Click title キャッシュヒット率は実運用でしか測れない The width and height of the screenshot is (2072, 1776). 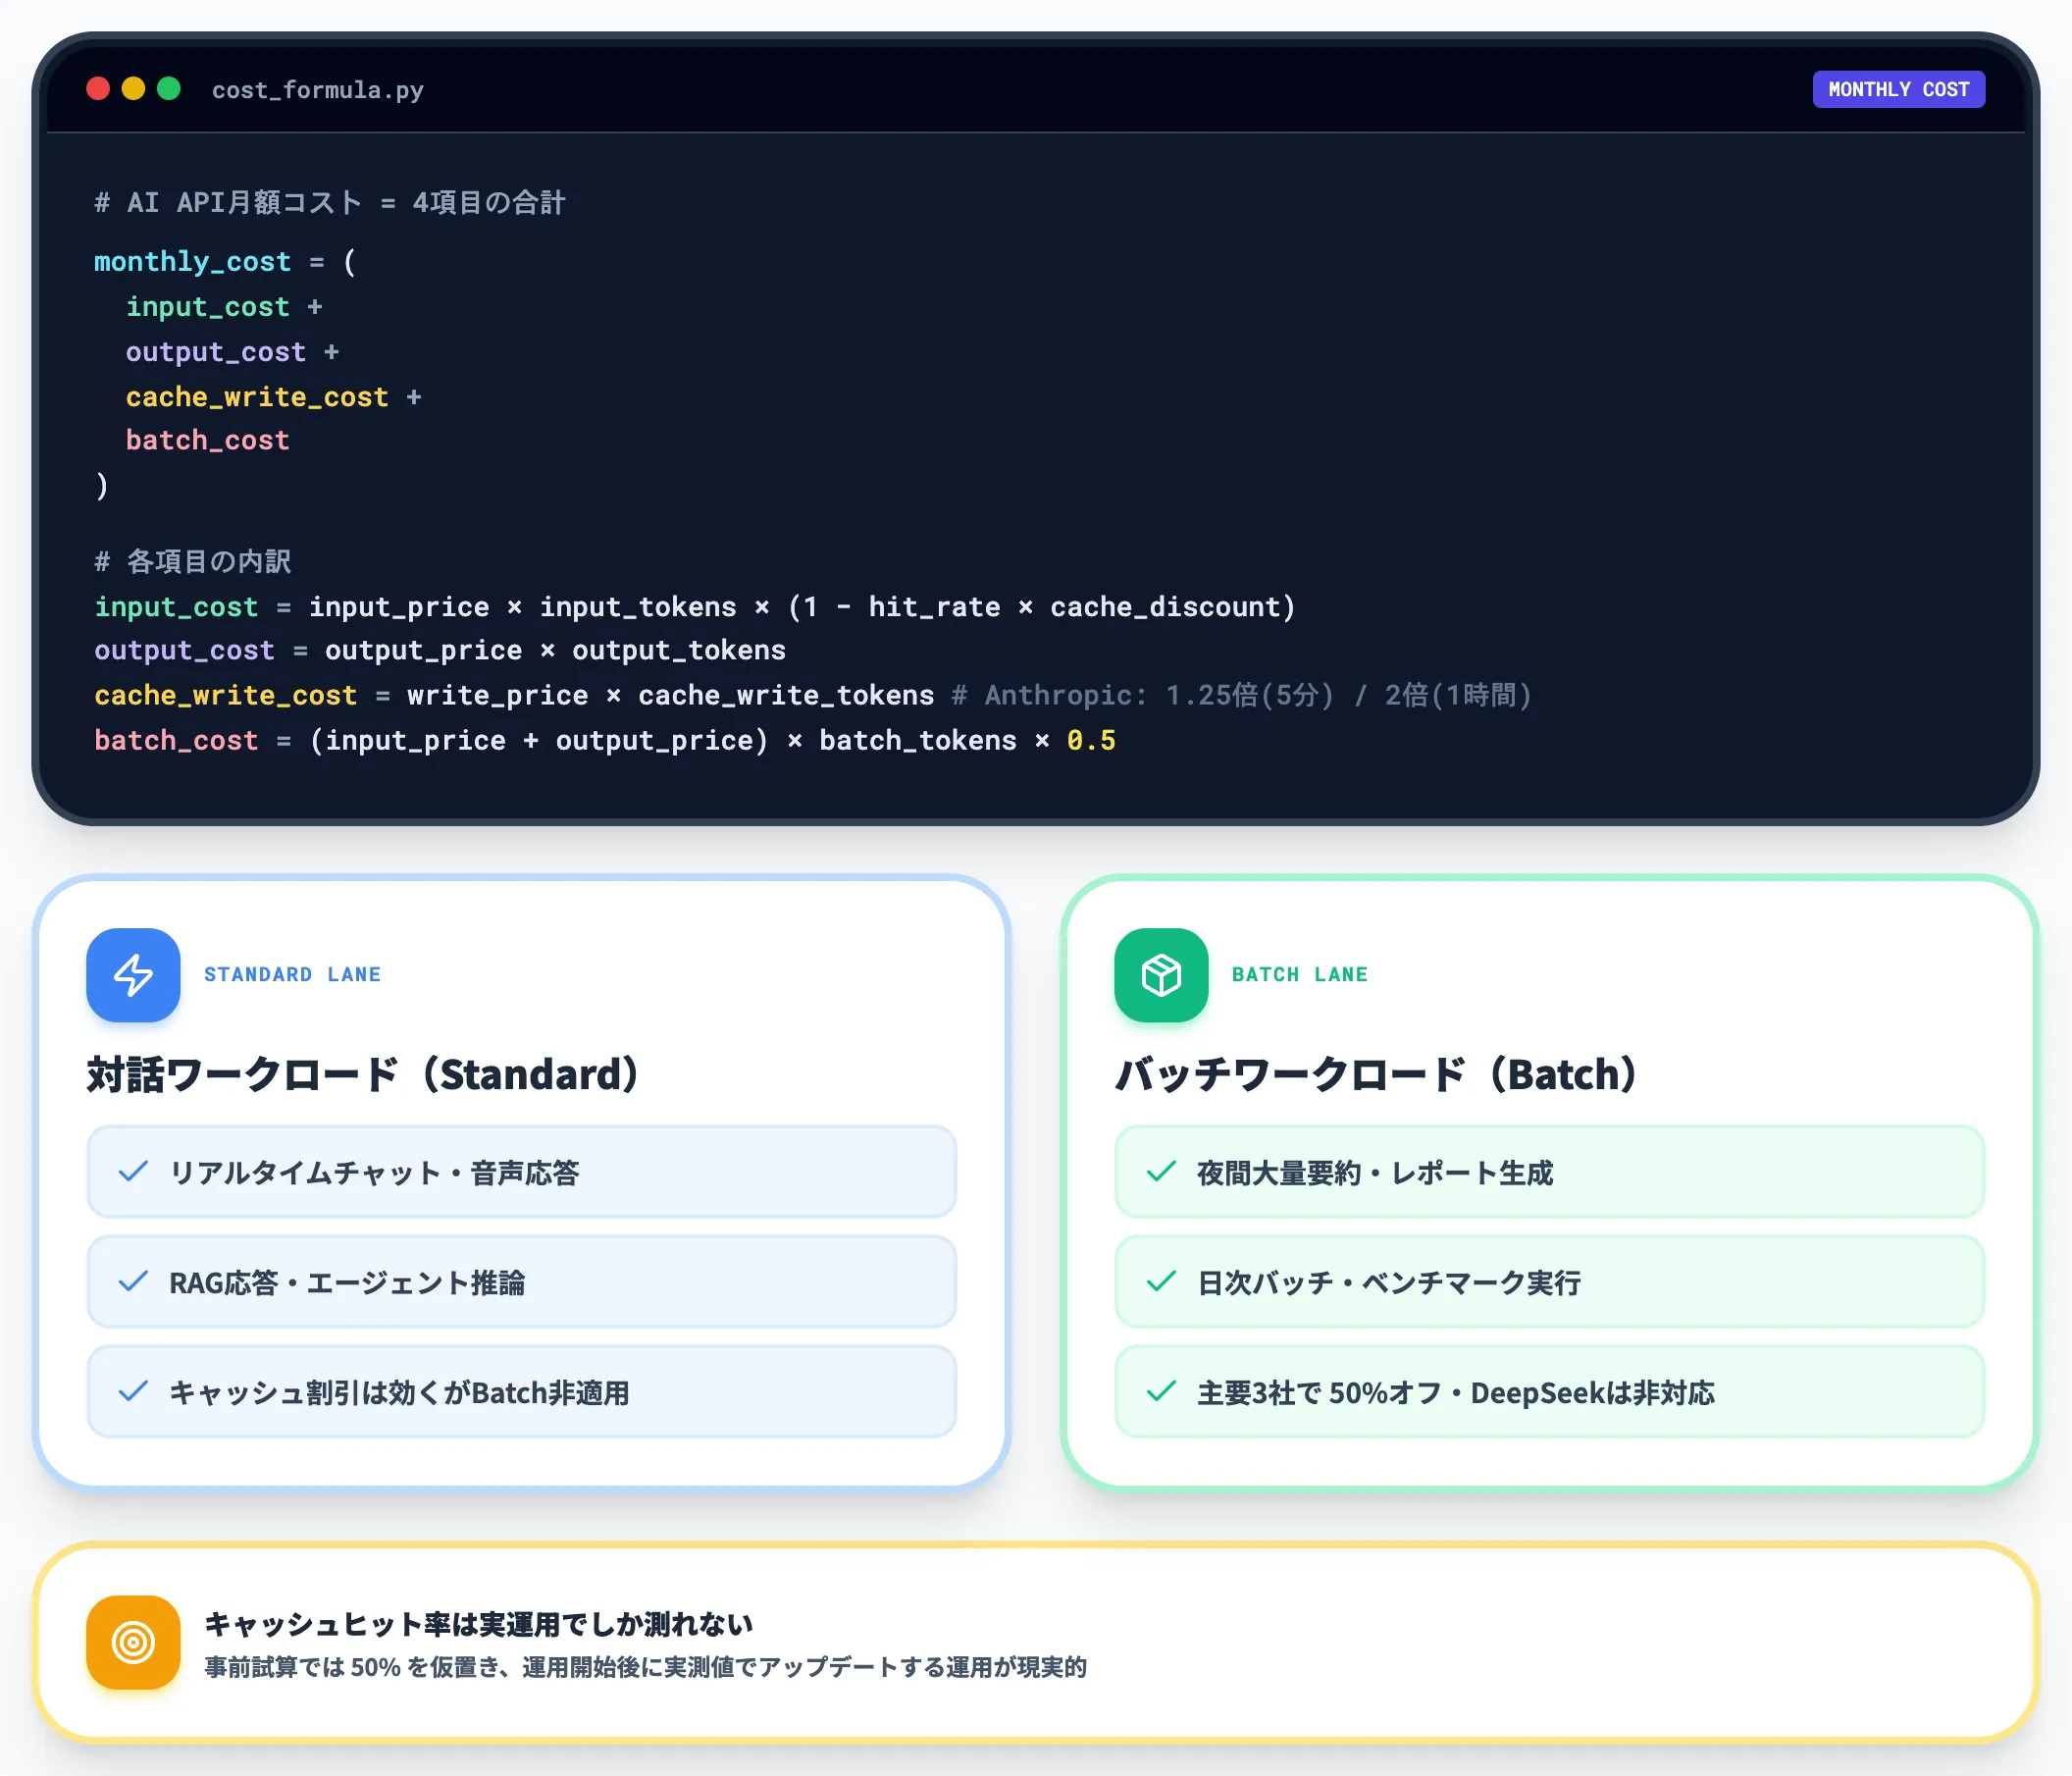click(x=479, y=1624)
